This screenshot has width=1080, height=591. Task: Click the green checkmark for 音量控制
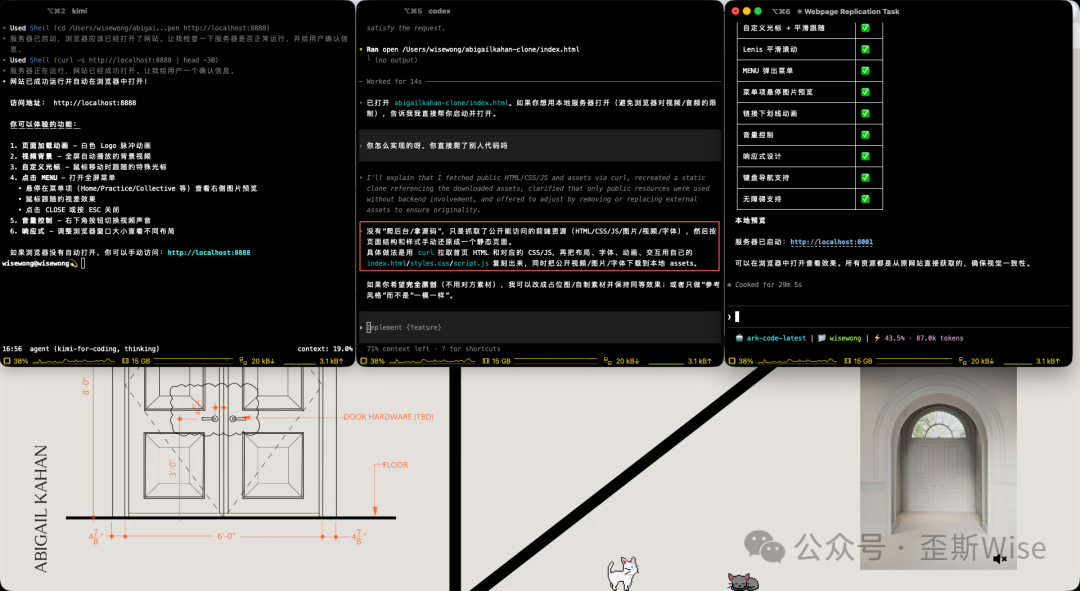pyautogui.click(x=865, y=134)
